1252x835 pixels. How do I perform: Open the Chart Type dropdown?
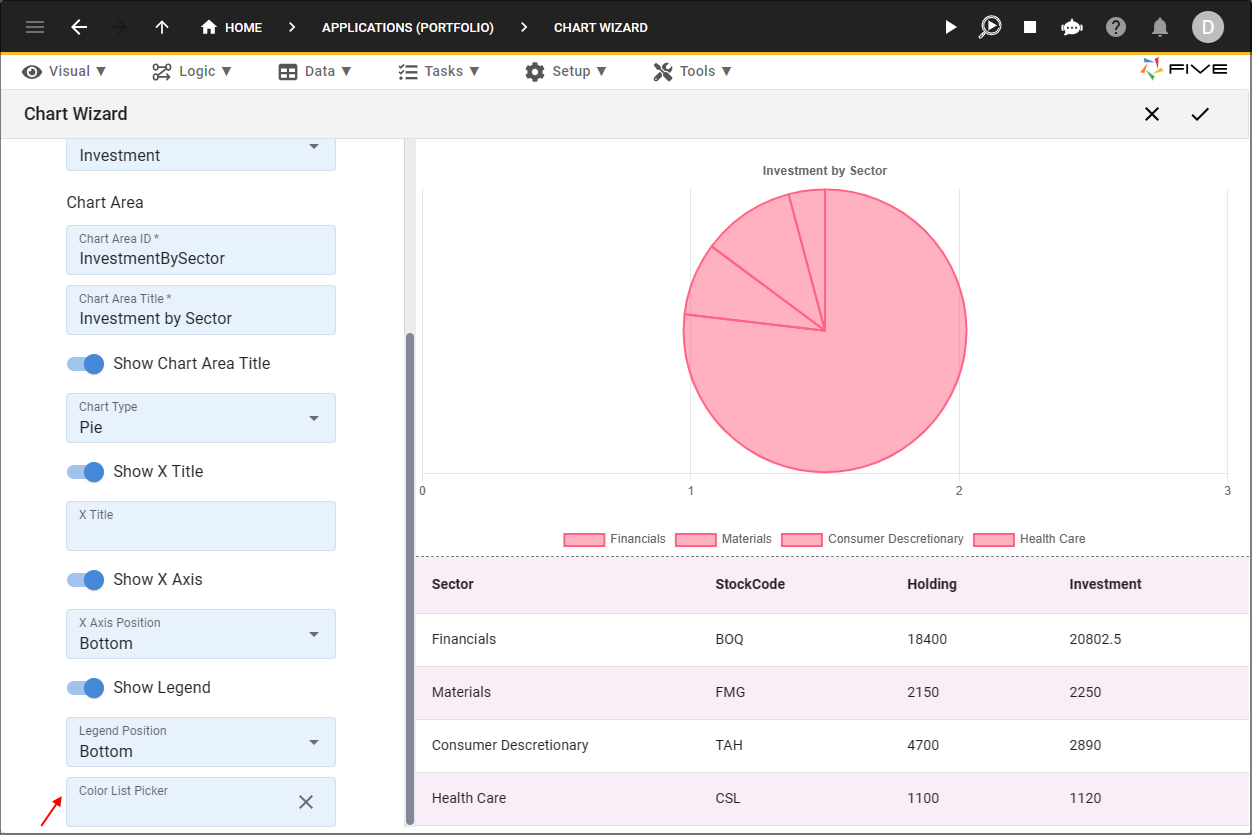[x=201, y=418]
